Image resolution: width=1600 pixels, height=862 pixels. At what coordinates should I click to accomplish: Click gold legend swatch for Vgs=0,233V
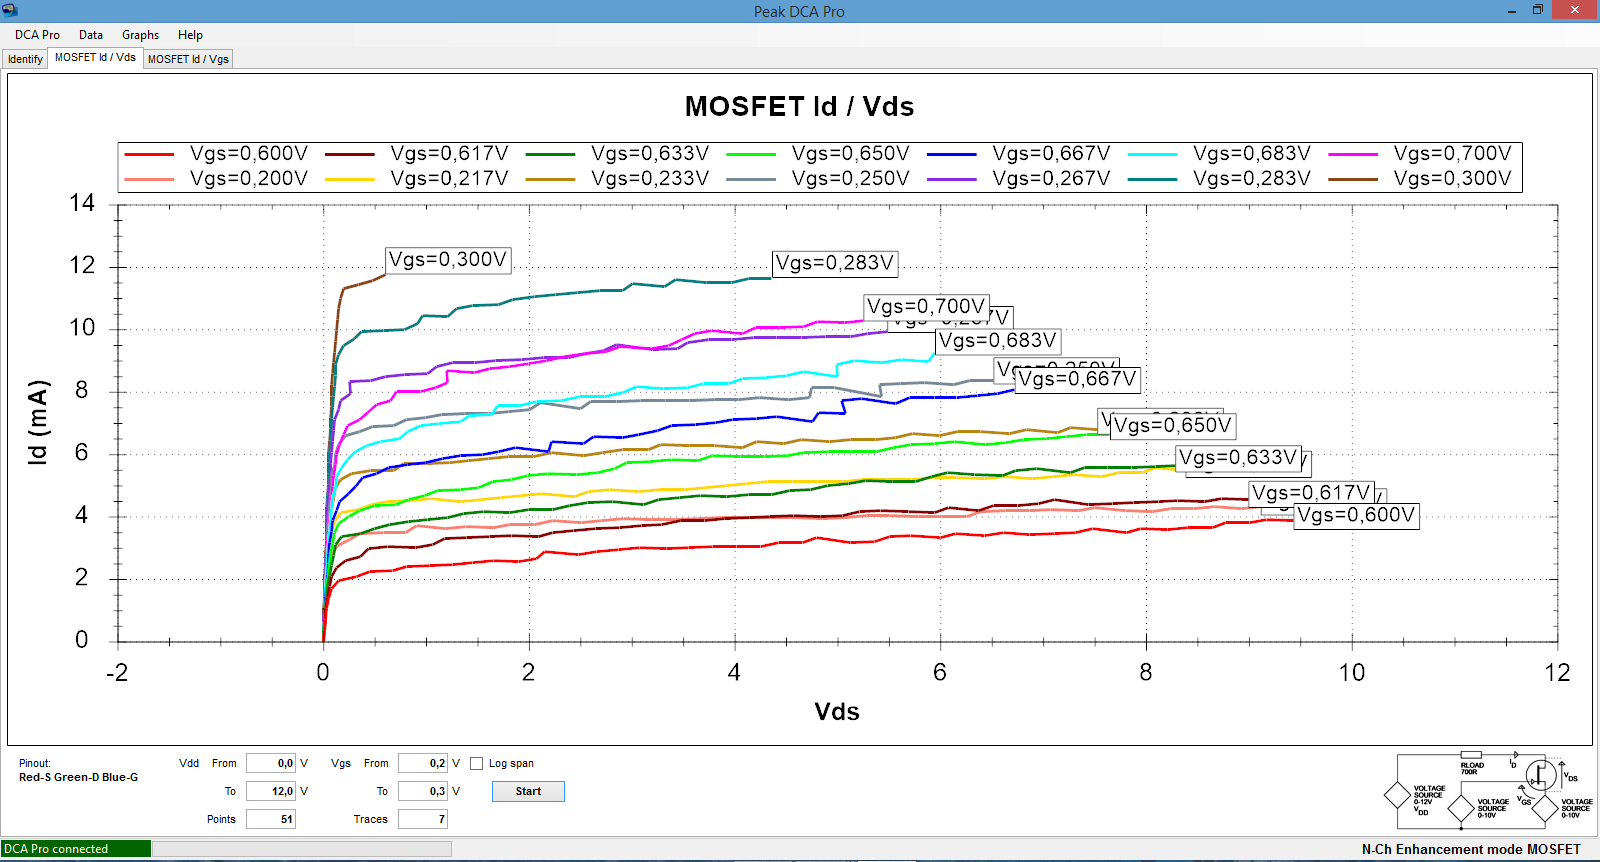[551, 179]
